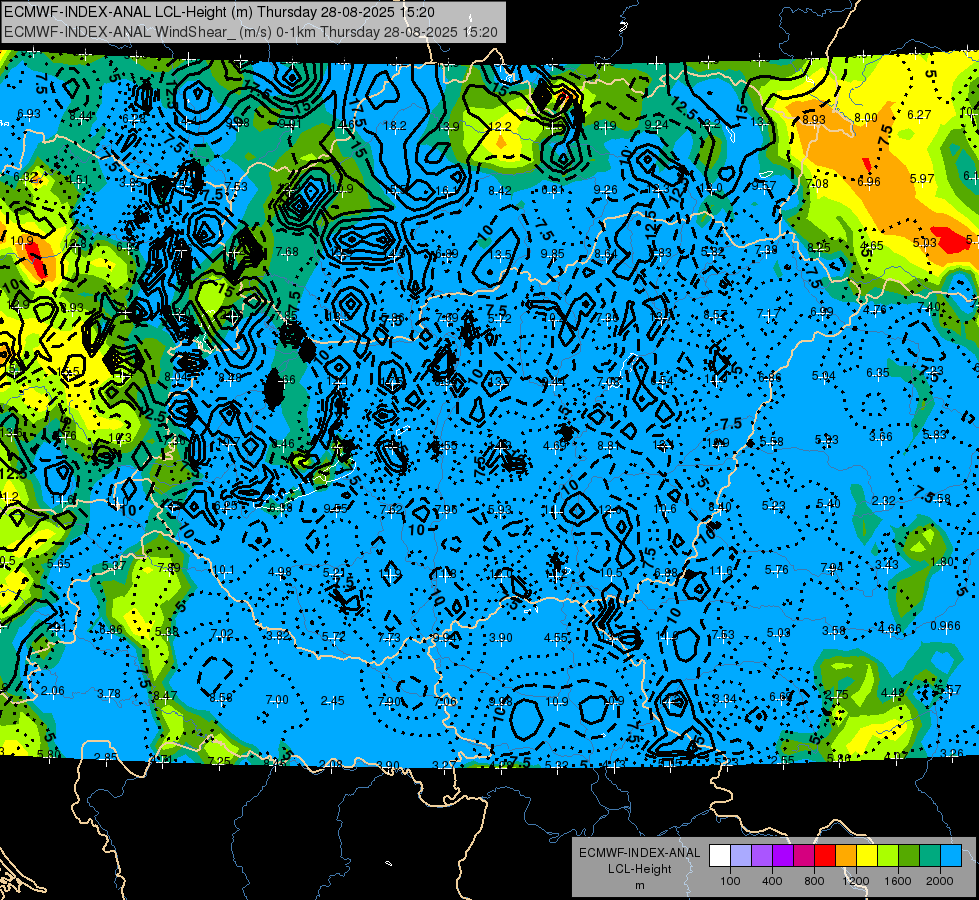The height and width of the screenshot is (900, 979).
Task: Click the grid value 8.25
Action: pos(819,248)
